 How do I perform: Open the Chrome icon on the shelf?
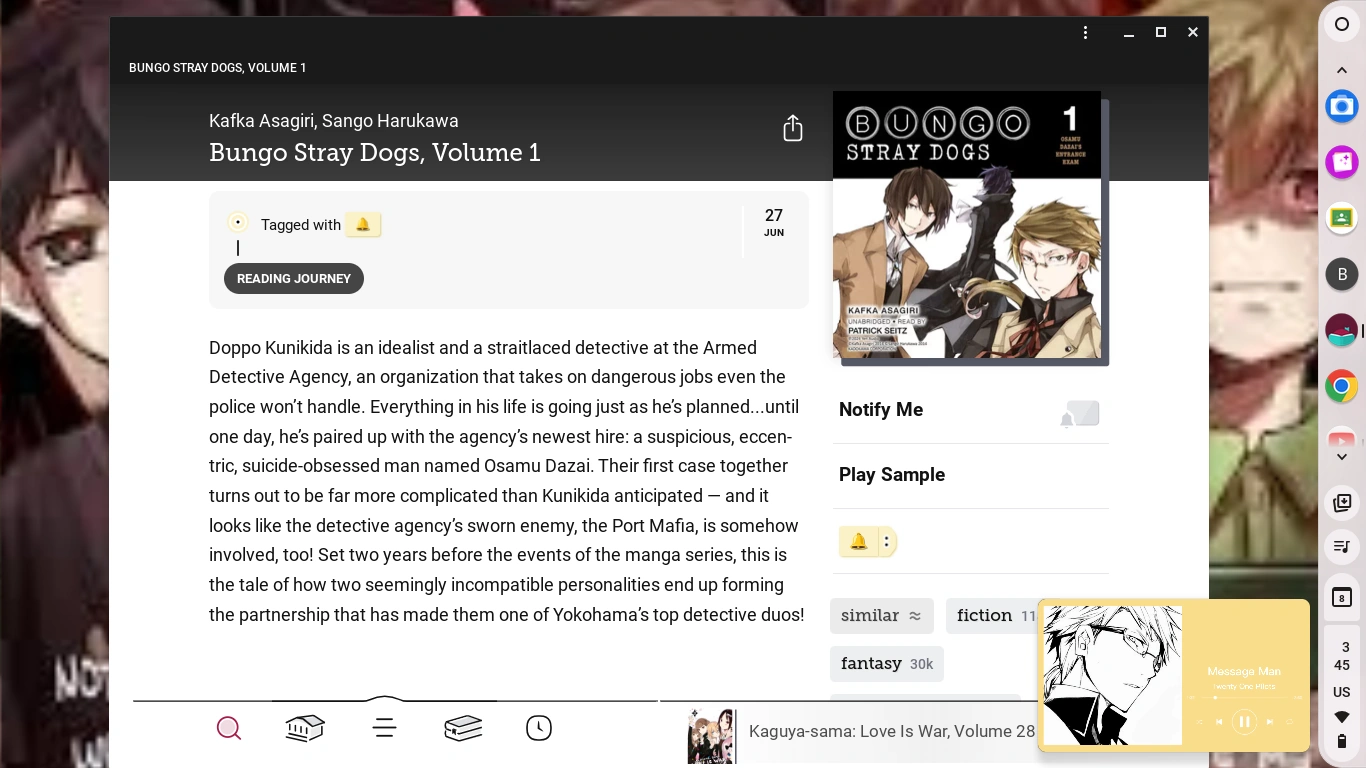1342,386
